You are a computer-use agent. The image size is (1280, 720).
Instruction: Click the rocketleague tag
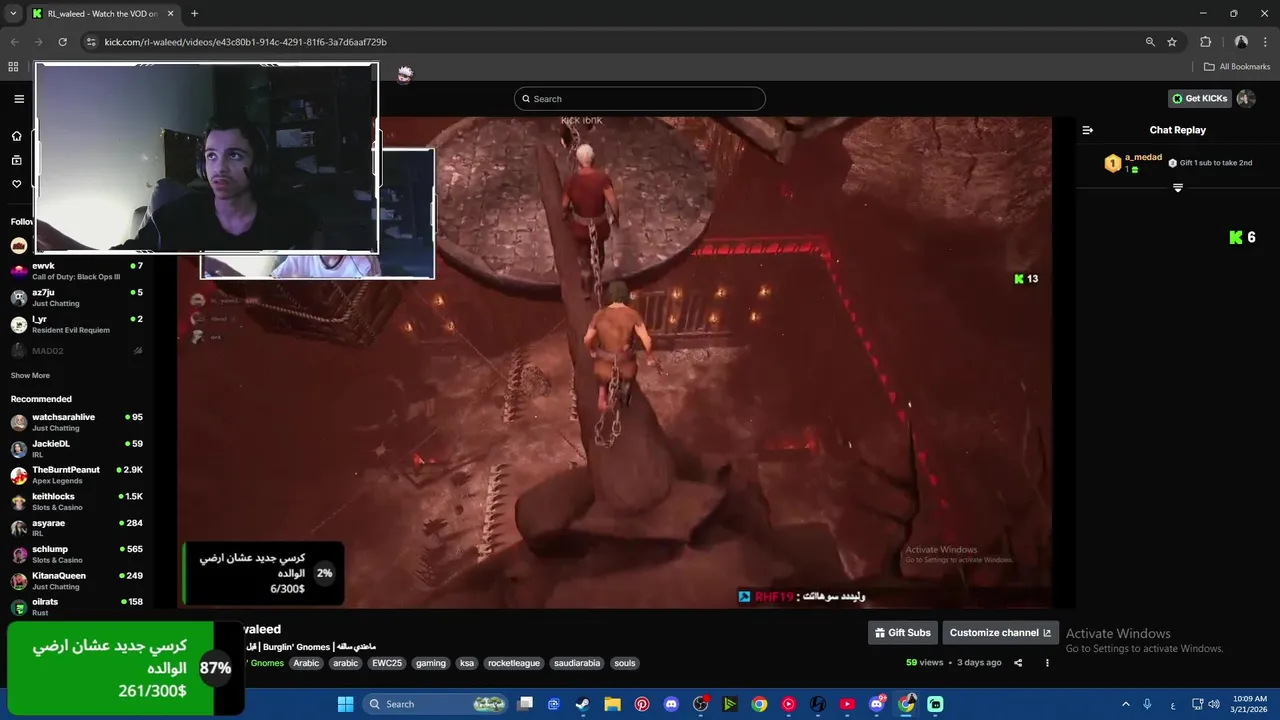tap(514, 663)
